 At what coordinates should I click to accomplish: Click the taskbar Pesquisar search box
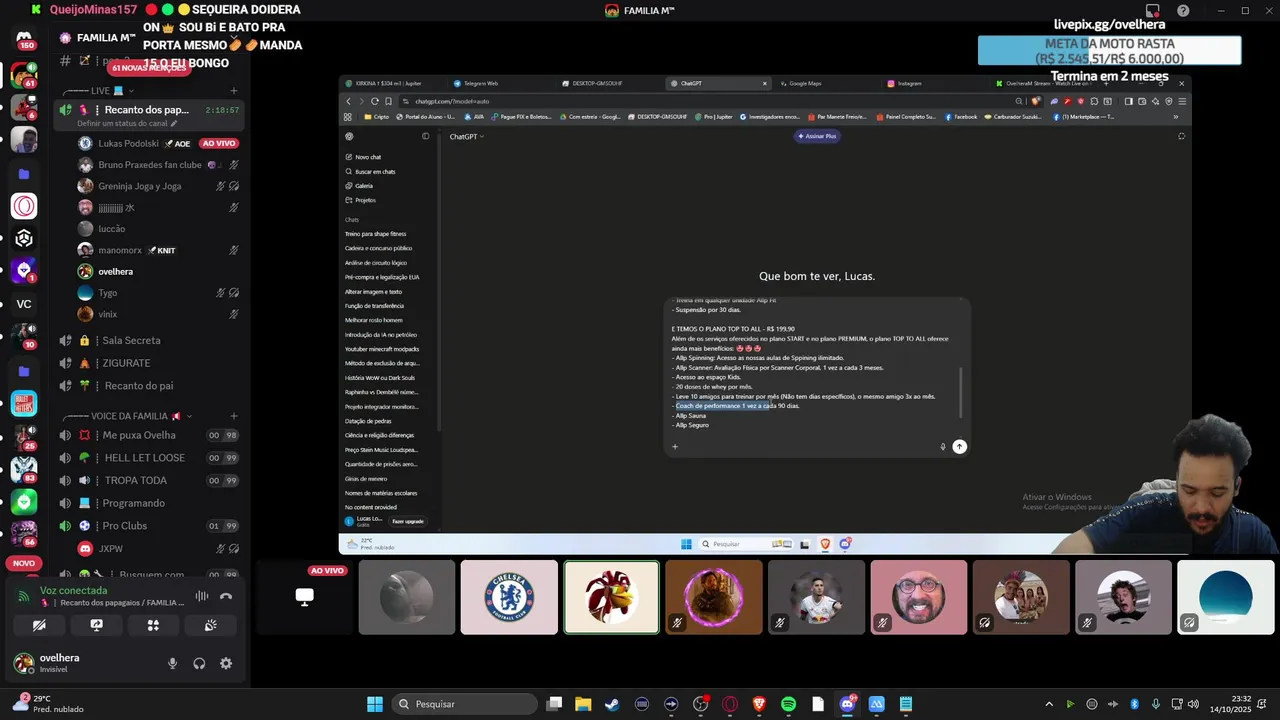(464, 704)
